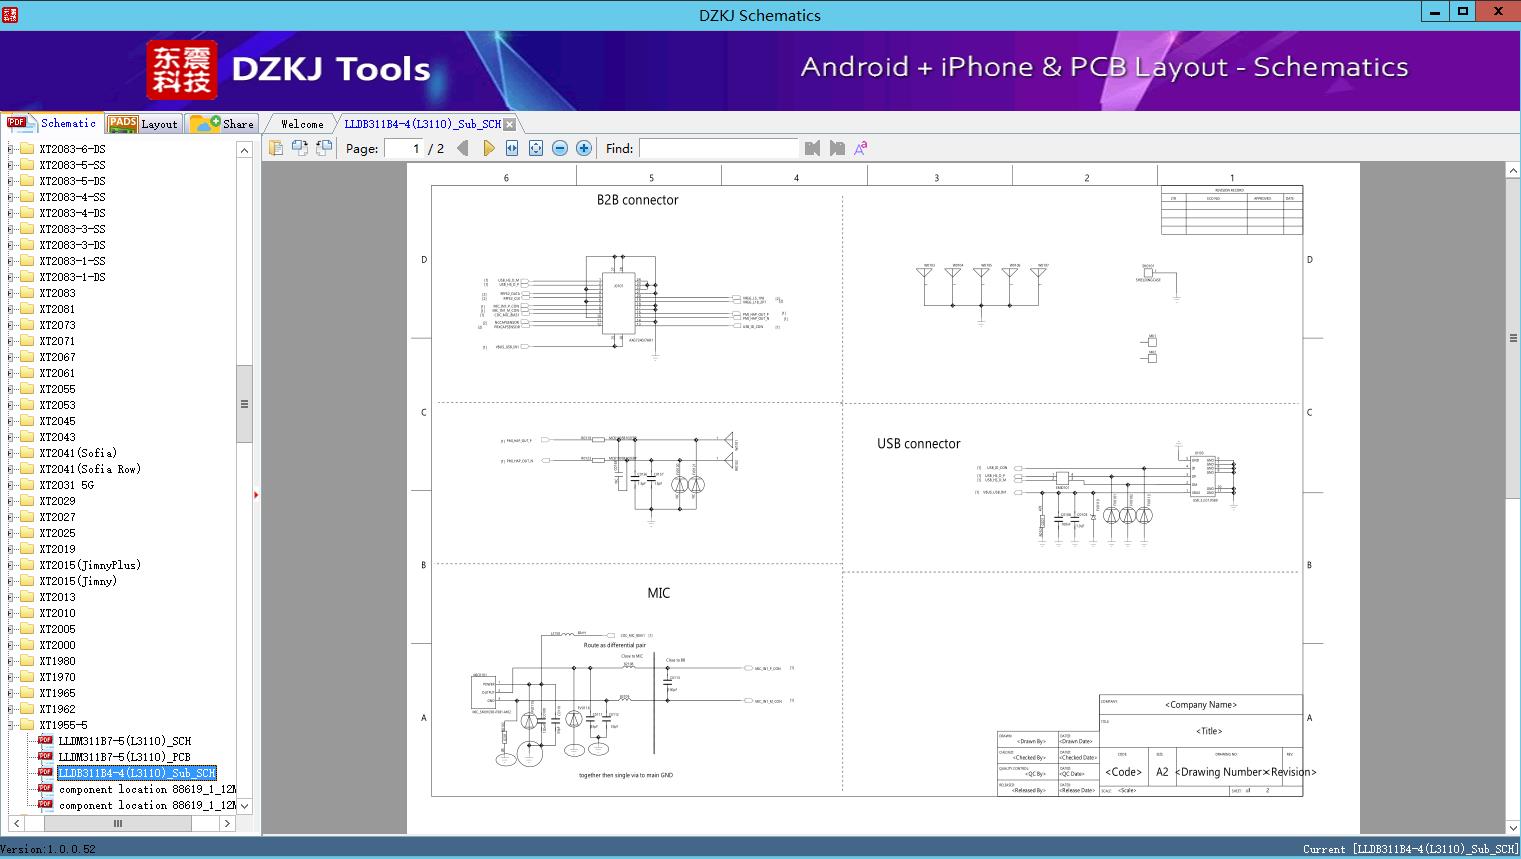Click tree horizontal scroll right arrow
The height and width of the screenshot is (859, 1521).
click(227, 824)
